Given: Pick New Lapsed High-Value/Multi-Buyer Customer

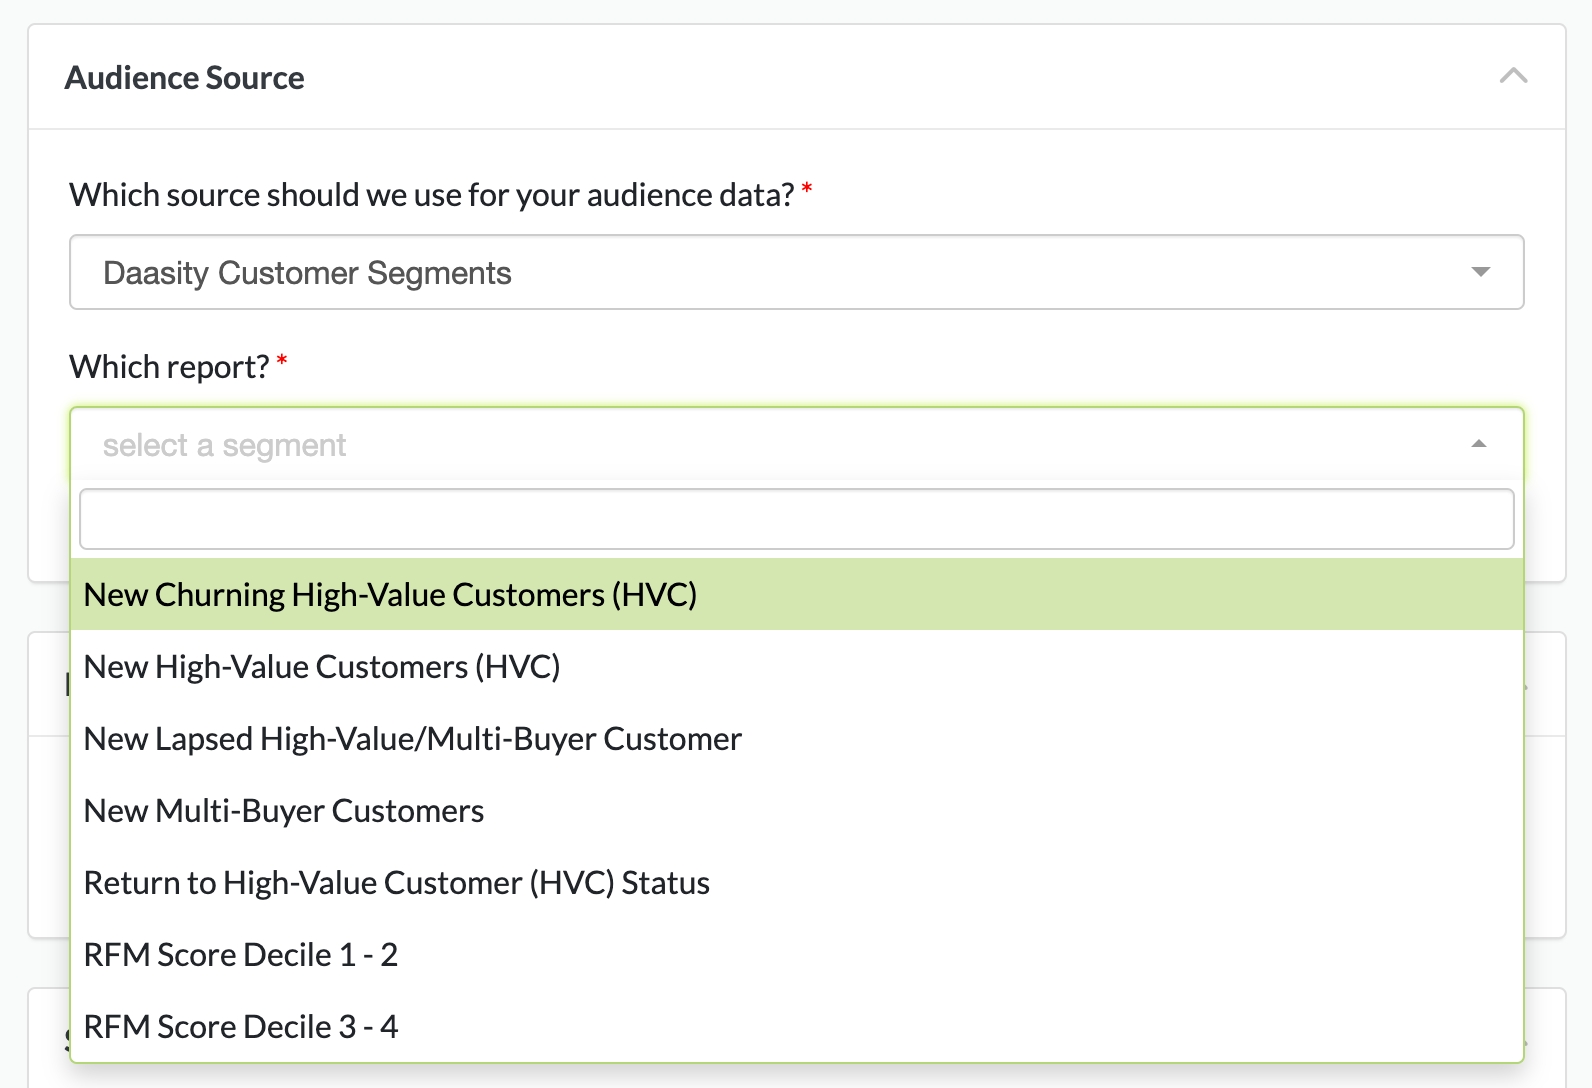Looking at the screenshot, I should 412,739.
